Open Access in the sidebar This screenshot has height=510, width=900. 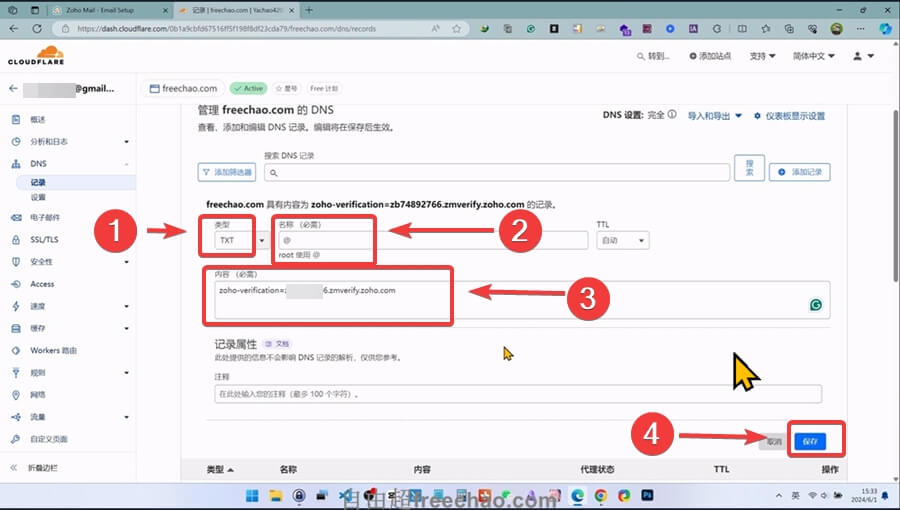pos(42,284)
